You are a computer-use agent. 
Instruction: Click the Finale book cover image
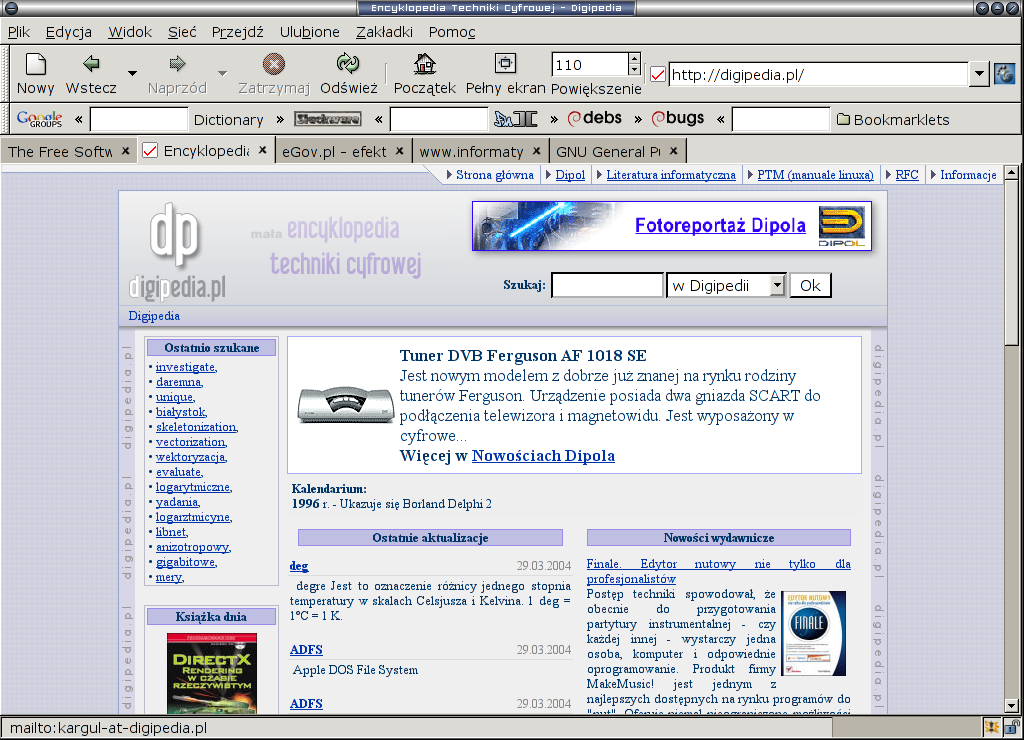coord(813,634)
